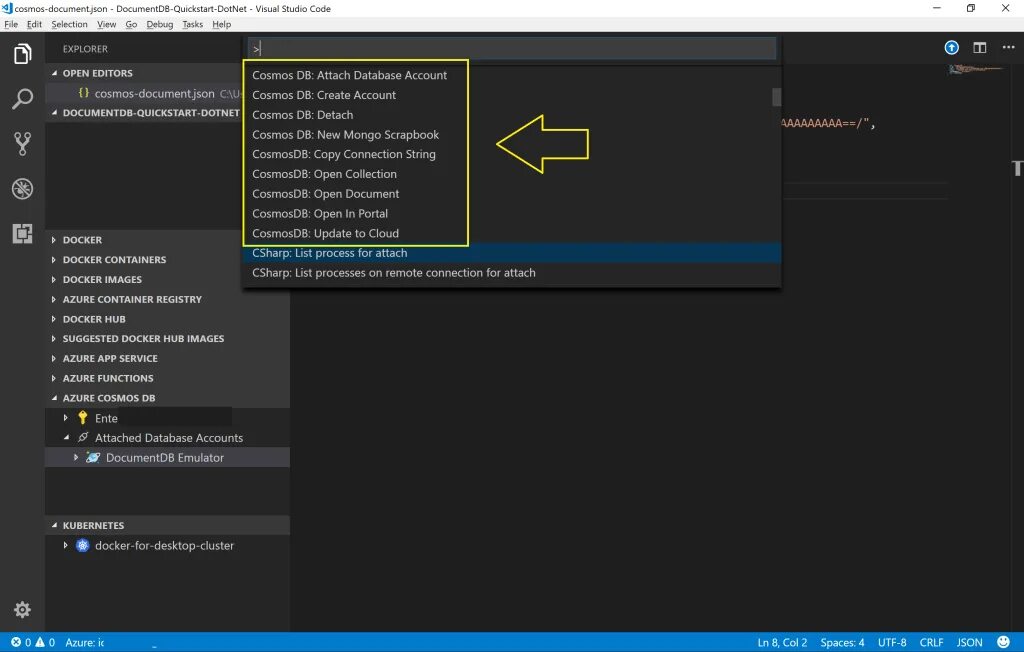
Task: Run CosmosDB: Copy Connection String command
Action: [x=511, y=154]
